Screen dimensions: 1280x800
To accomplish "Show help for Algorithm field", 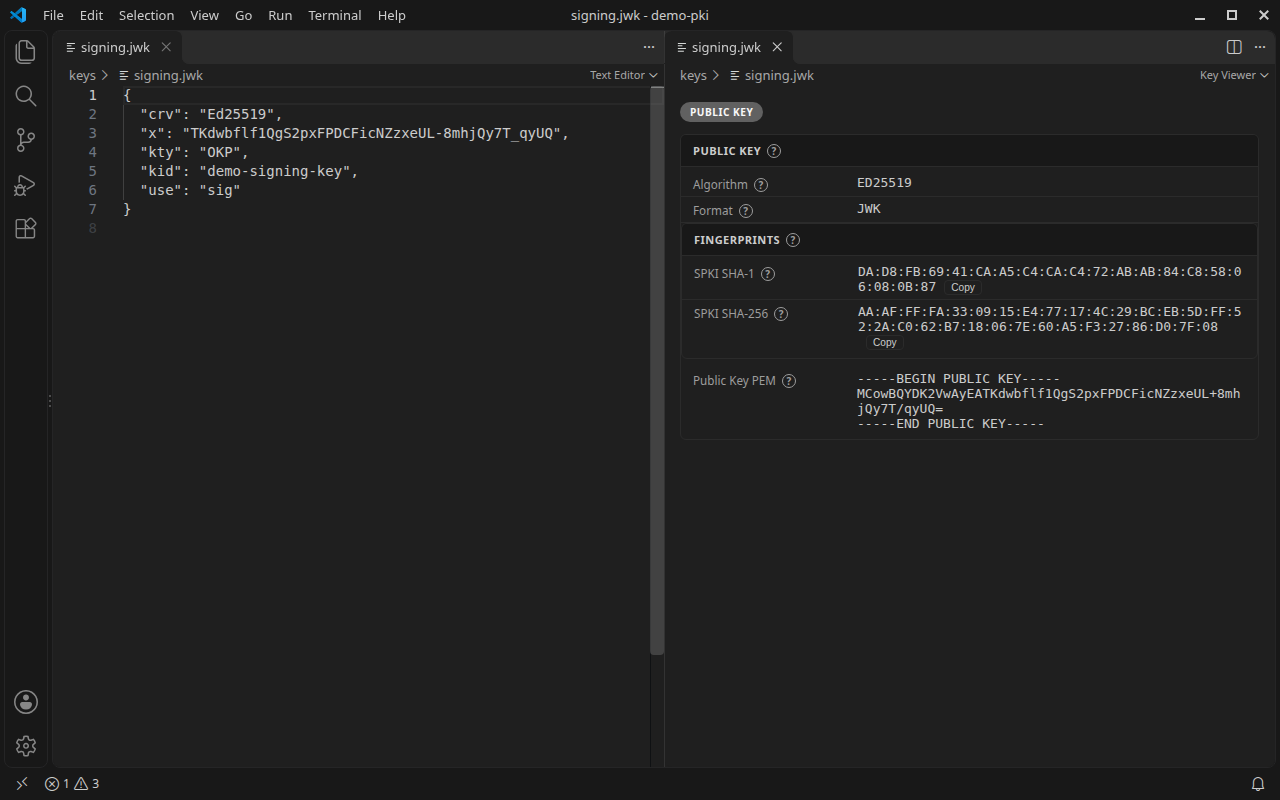I will tap(761, 185).
